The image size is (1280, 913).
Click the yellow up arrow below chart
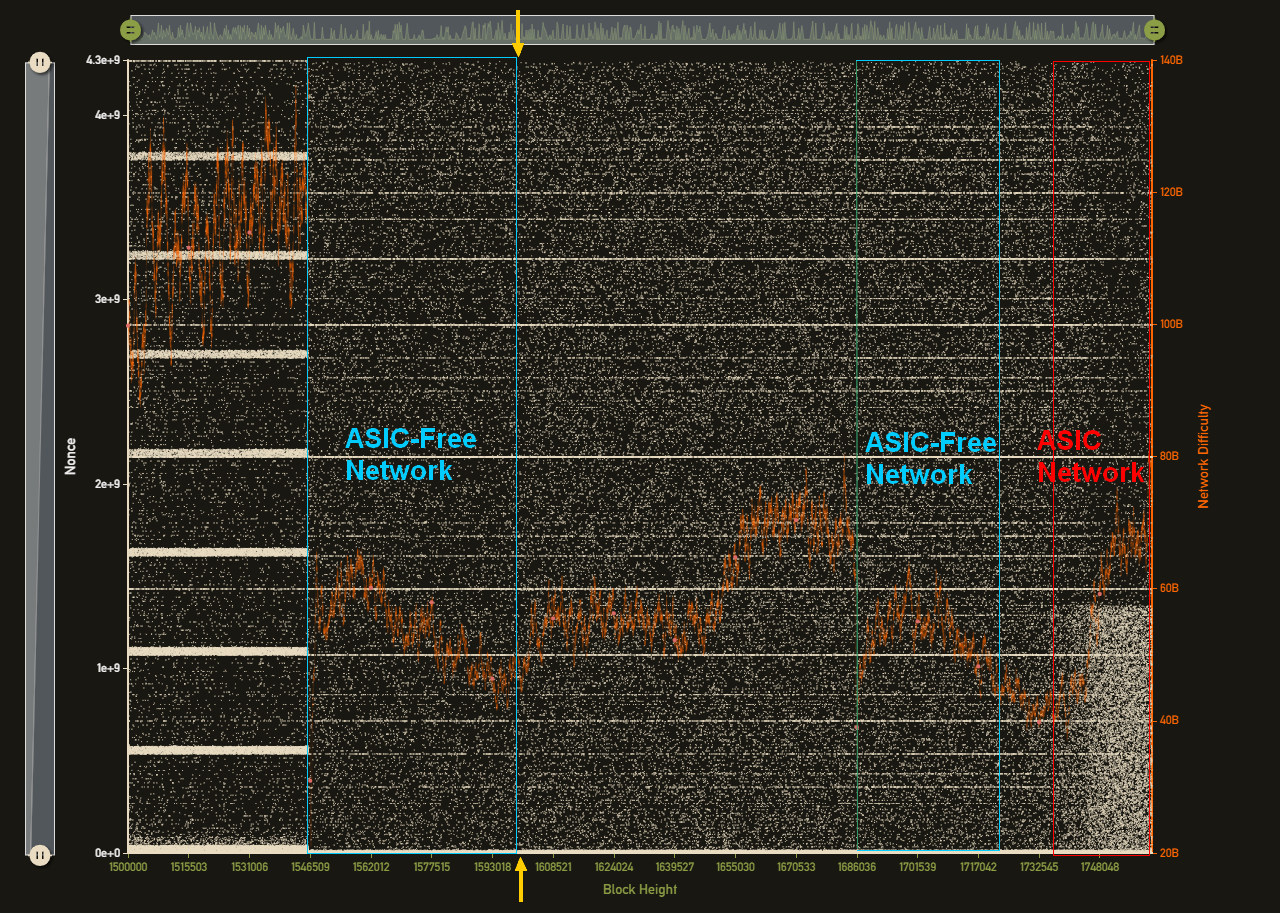[x=520, y=878]
